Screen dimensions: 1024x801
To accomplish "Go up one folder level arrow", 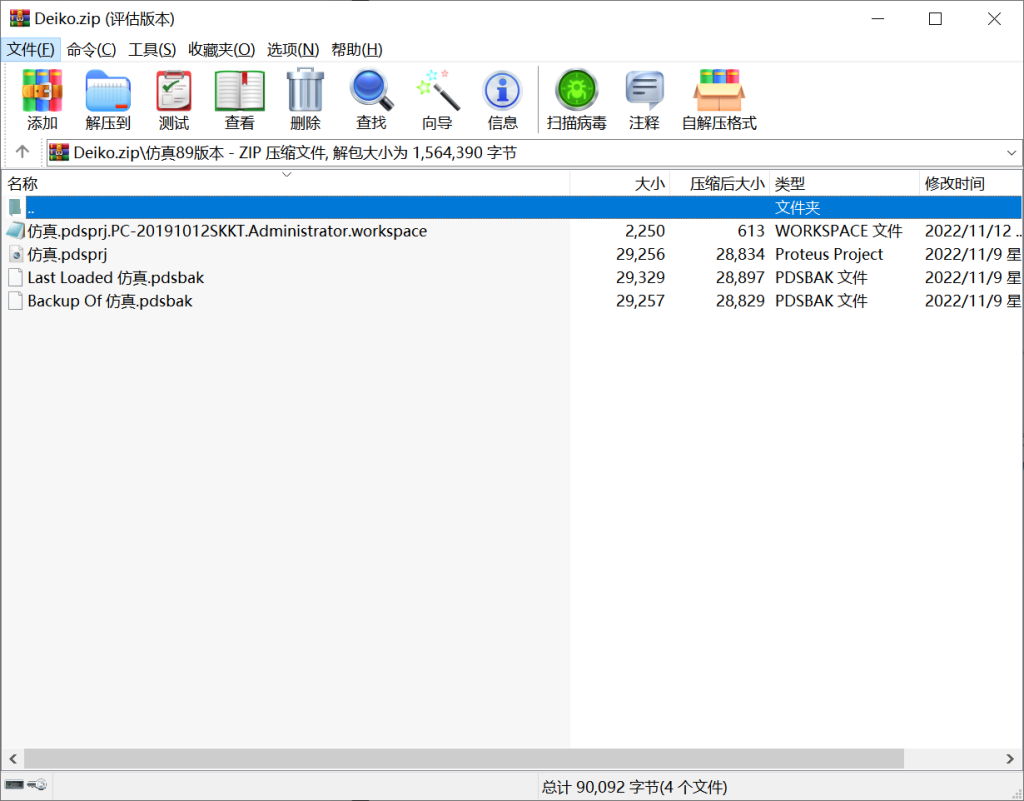I will 22,153.
